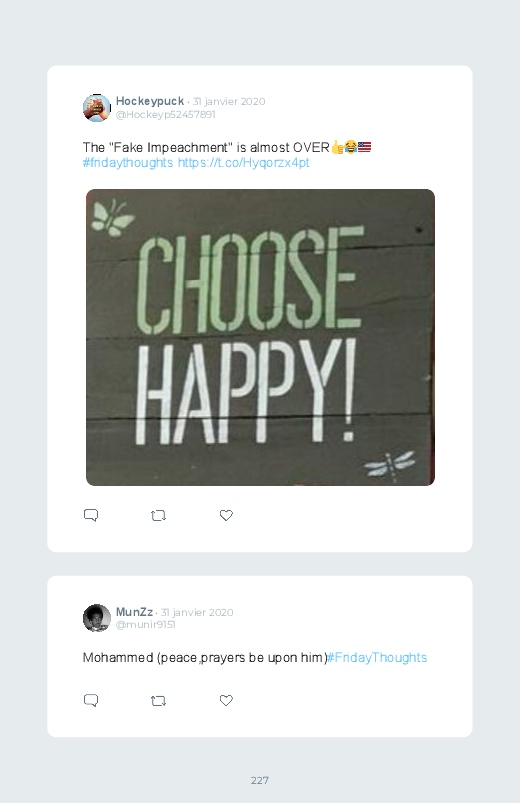Screen dimensions: 520x803
Task: Reply to MunZz's tweet via comment icon
Action: pyautogui.click(x=91, y=701)
